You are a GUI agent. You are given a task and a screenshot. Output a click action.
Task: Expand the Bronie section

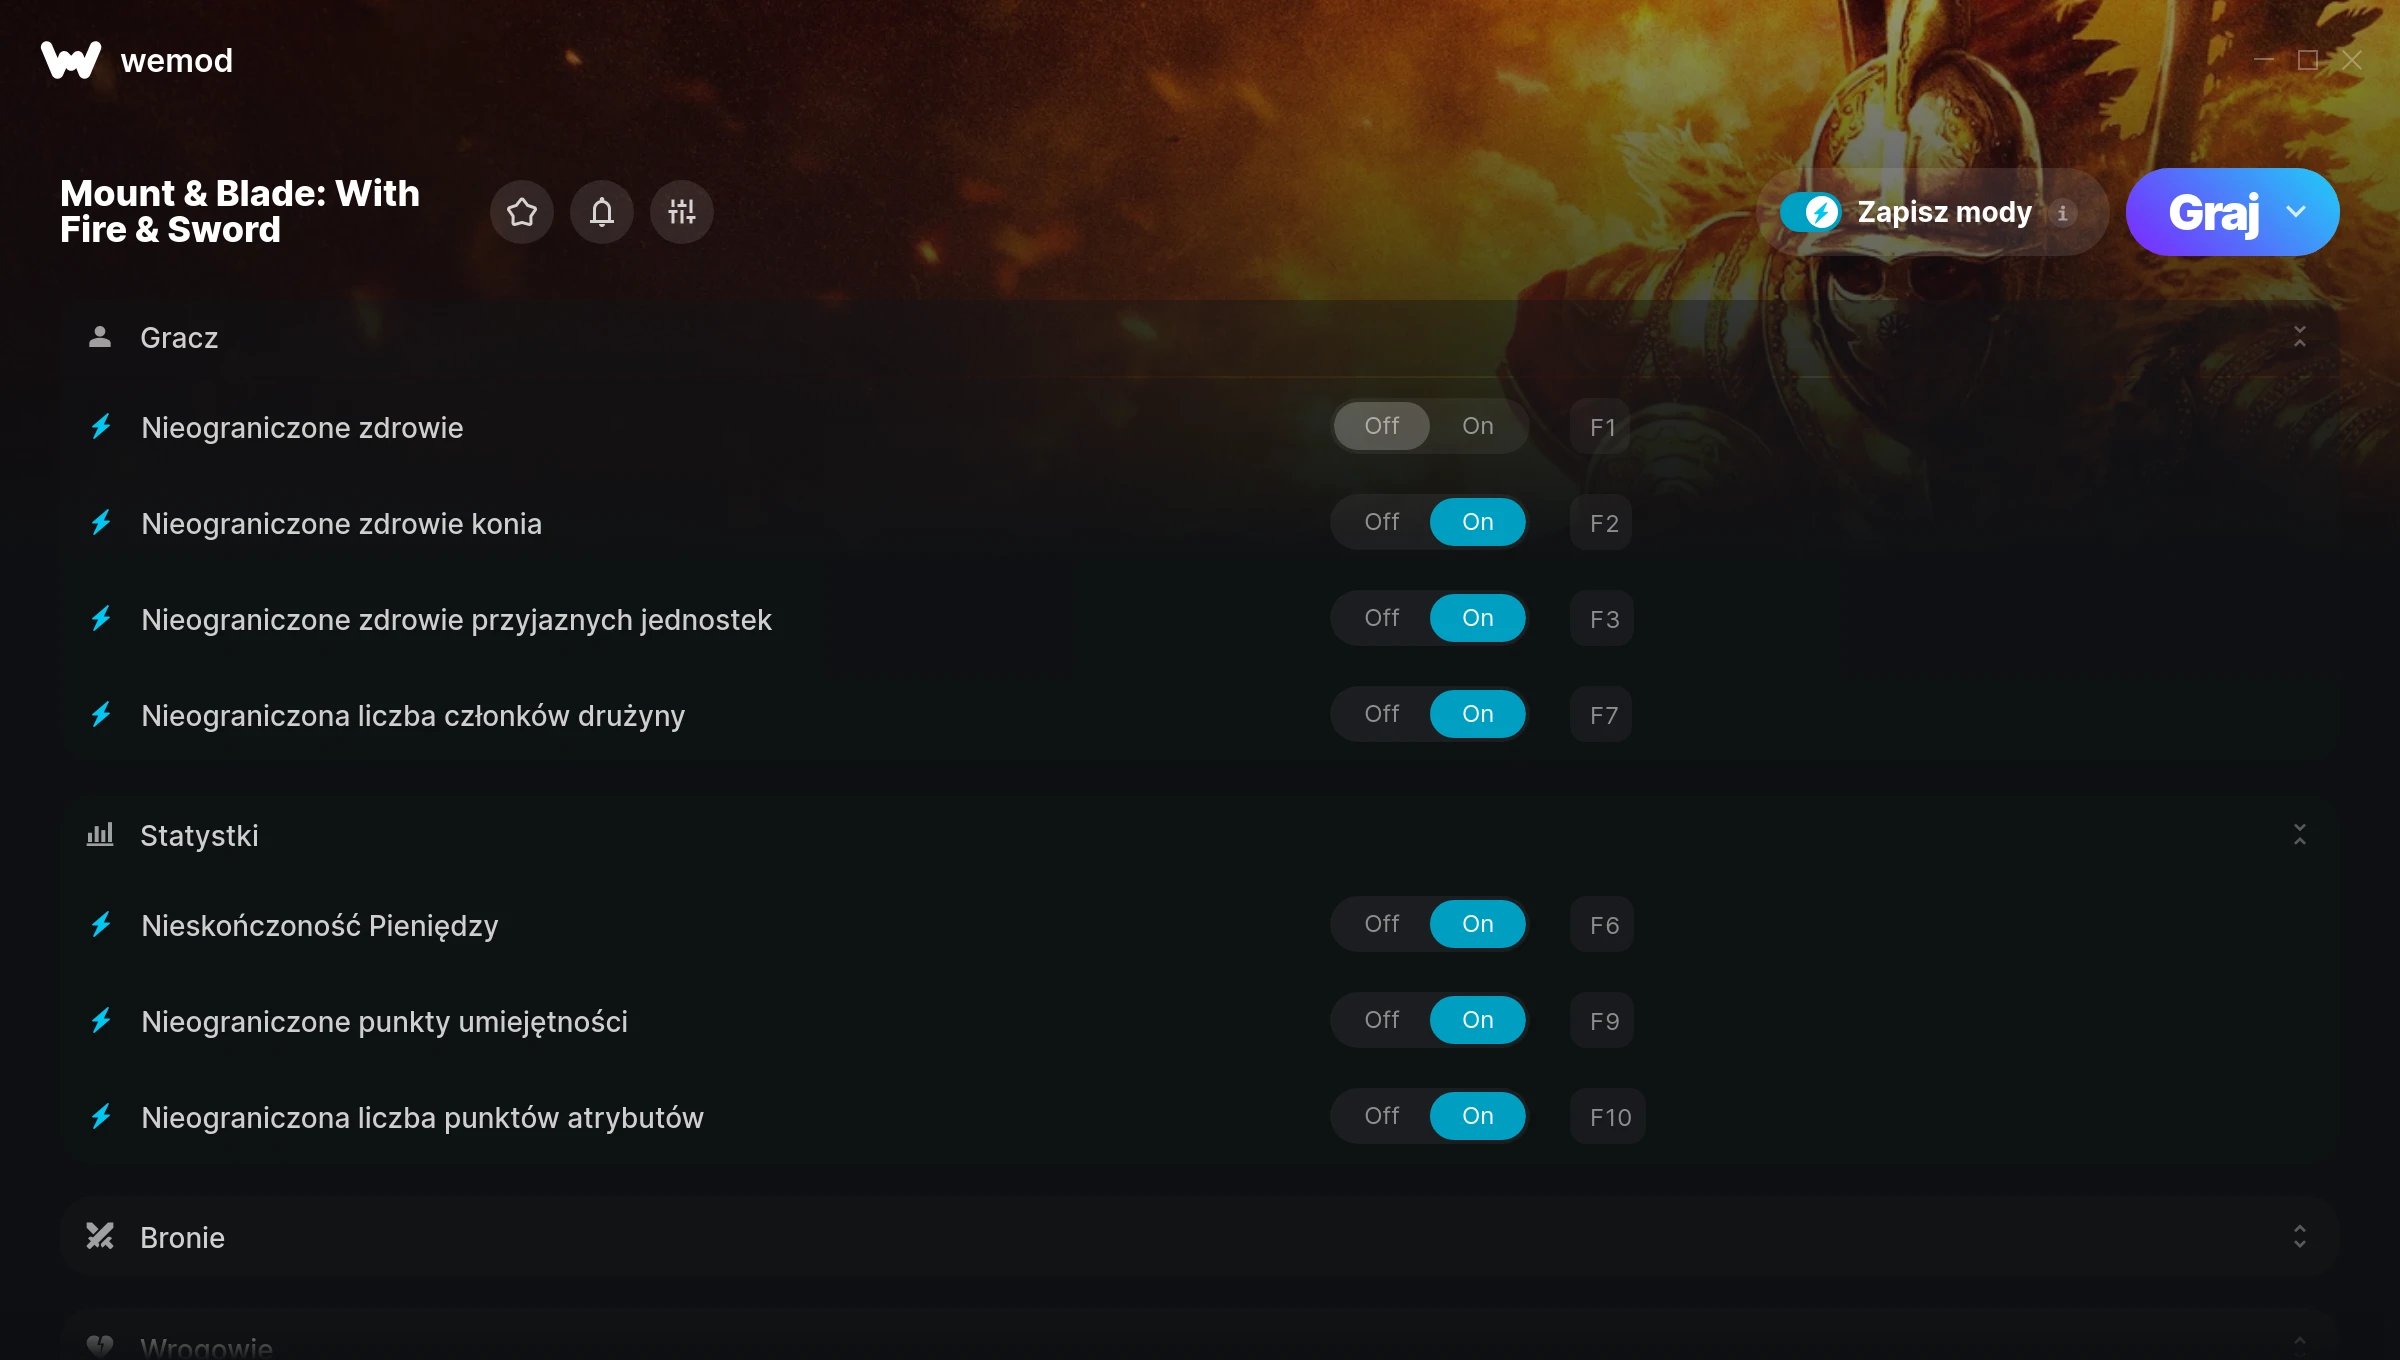(2300, 1237)
